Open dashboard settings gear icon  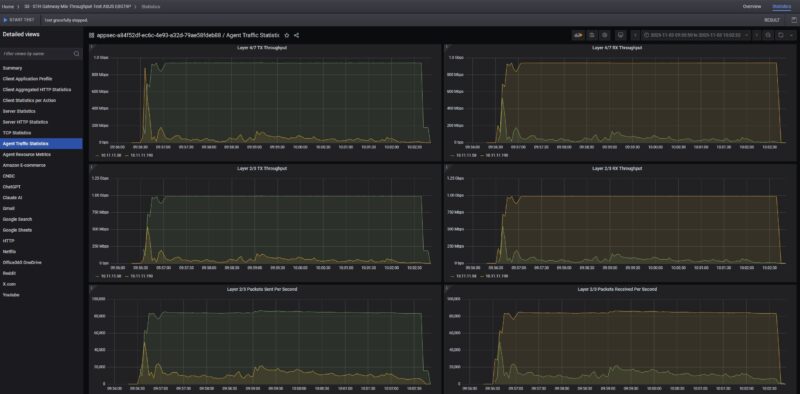pos(605,35)
